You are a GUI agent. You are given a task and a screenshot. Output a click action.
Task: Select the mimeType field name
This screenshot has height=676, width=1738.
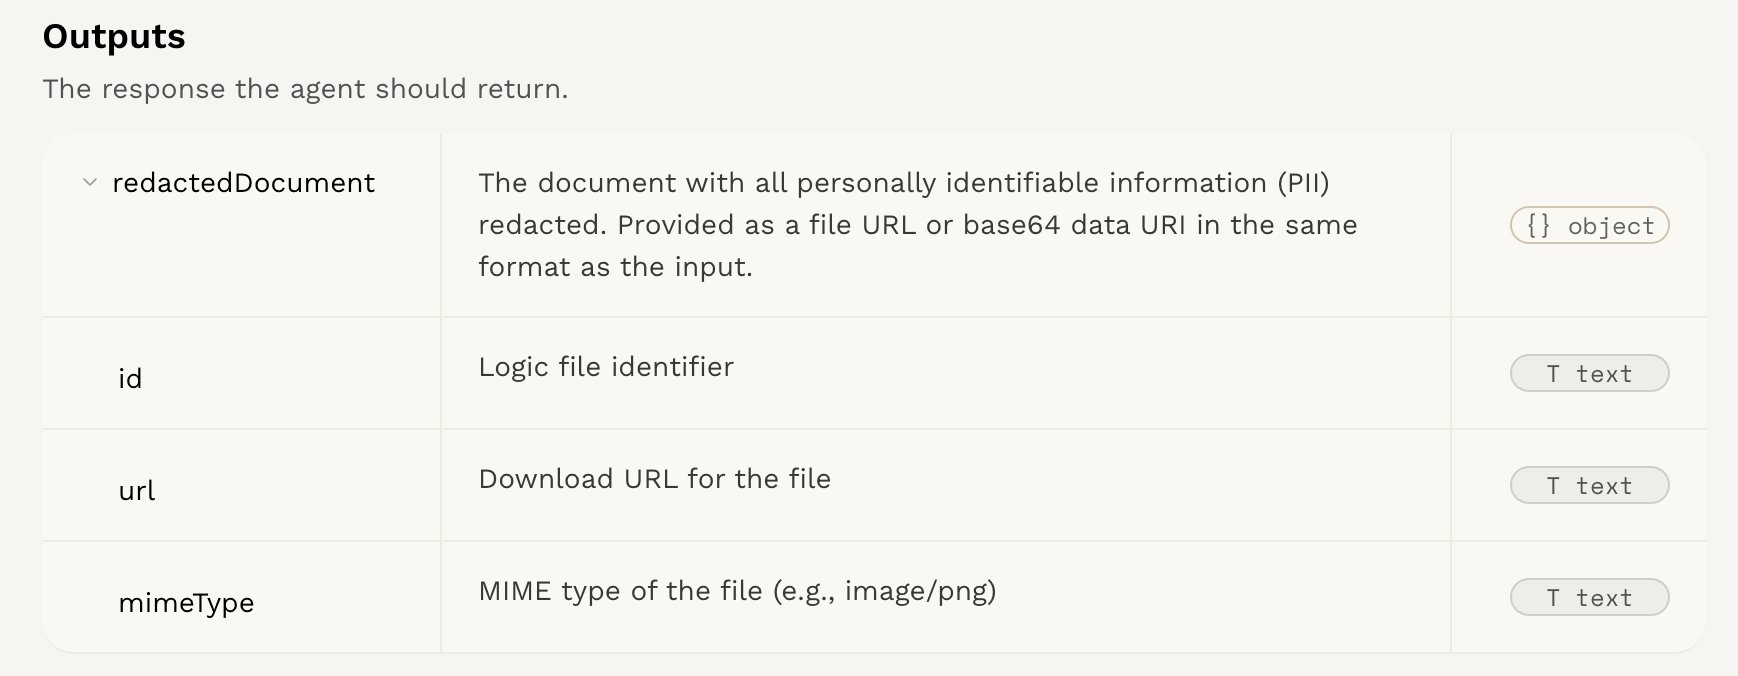coord(186,603)
